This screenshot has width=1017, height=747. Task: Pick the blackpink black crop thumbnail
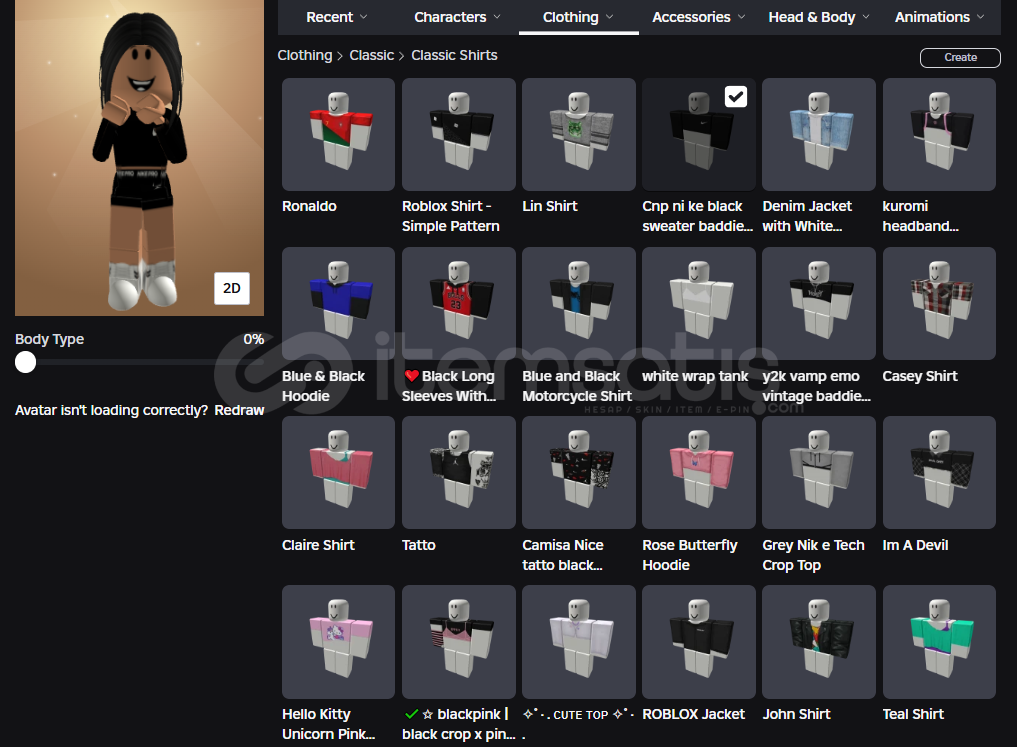[x=459, y=642]
